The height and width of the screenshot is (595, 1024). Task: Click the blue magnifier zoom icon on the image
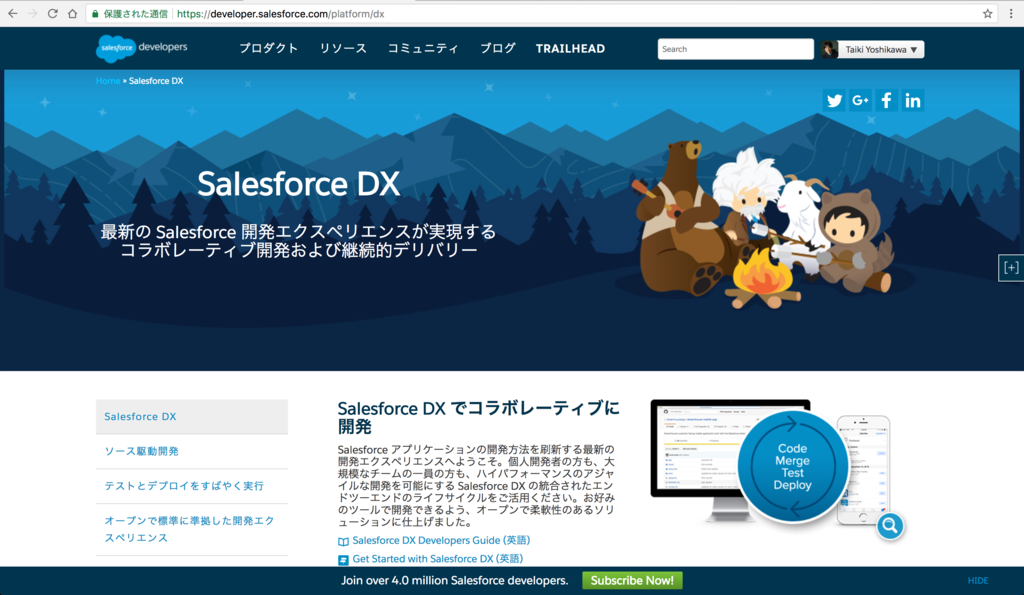[890, 526]
